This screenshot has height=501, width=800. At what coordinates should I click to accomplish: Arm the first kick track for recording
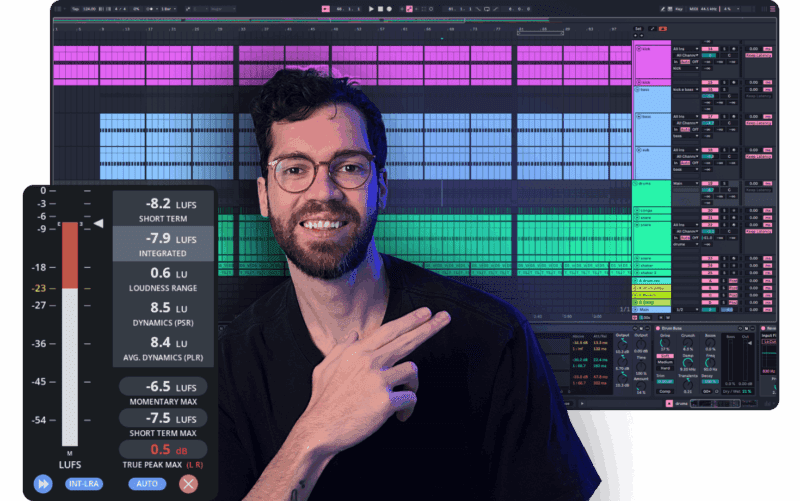click(734, 49)
